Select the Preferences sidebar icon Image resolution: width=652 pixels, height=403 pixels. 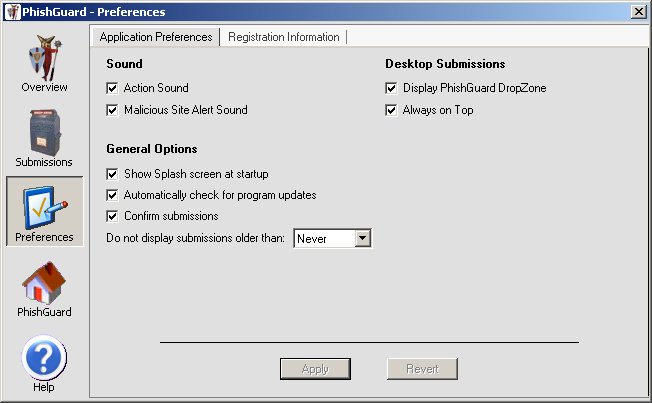pyautogui.click(x=44, y=212)
